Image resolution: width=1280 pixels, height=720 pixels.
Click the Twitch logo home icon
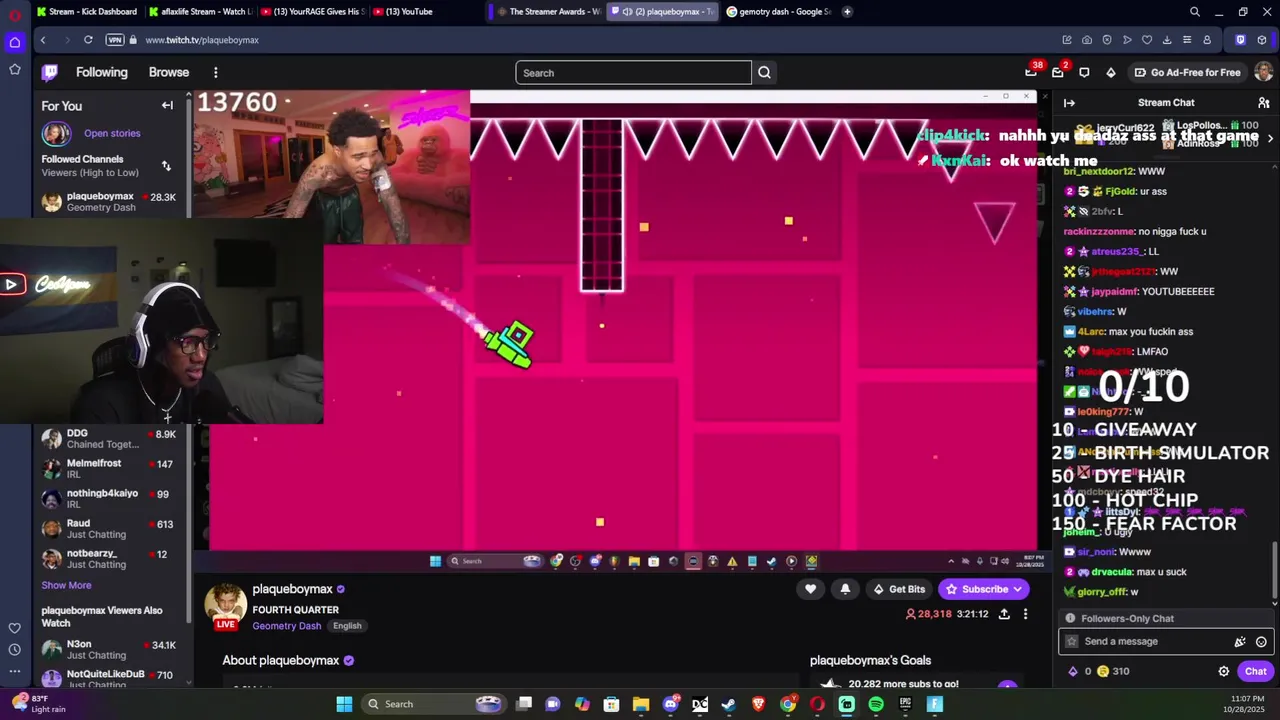point(50,72)
